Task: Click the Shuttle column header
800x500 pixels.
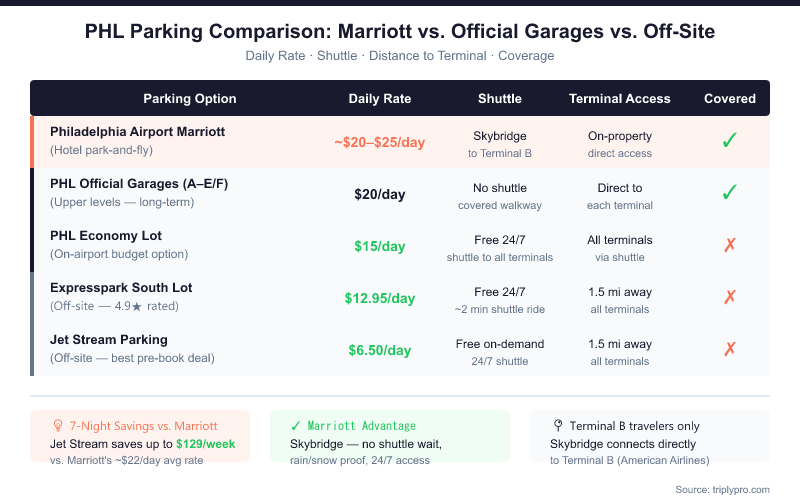Action: tap(500, 99)
